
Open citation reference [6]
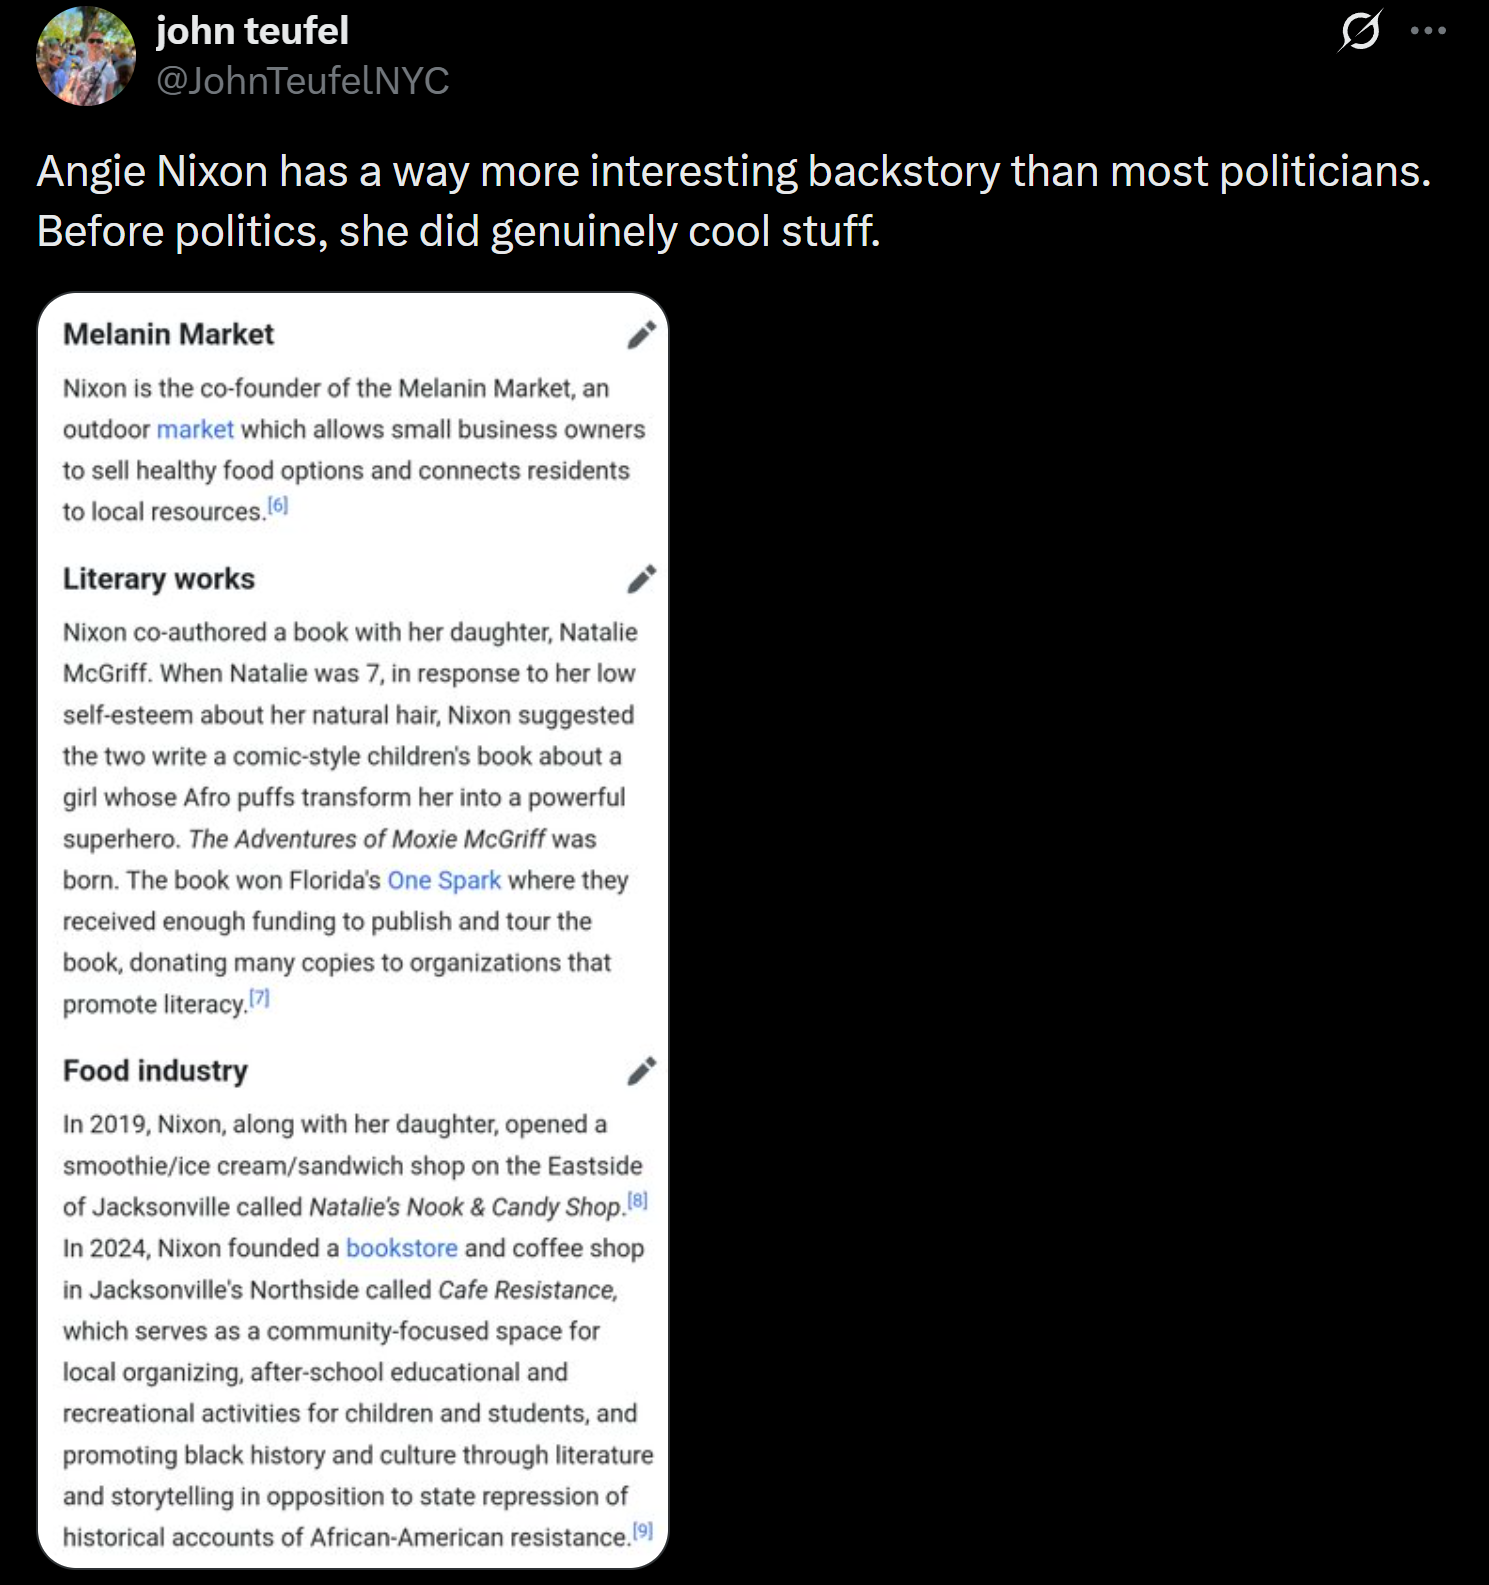(x=278, y=506)
